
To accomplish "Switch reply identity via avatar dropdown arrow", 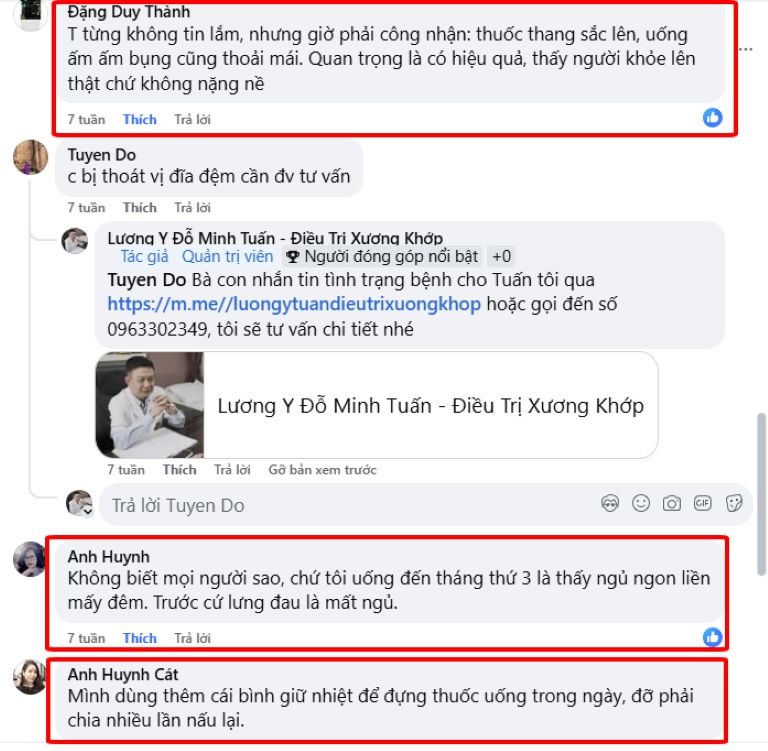I will pyautogui.click(x=88, y=511).
